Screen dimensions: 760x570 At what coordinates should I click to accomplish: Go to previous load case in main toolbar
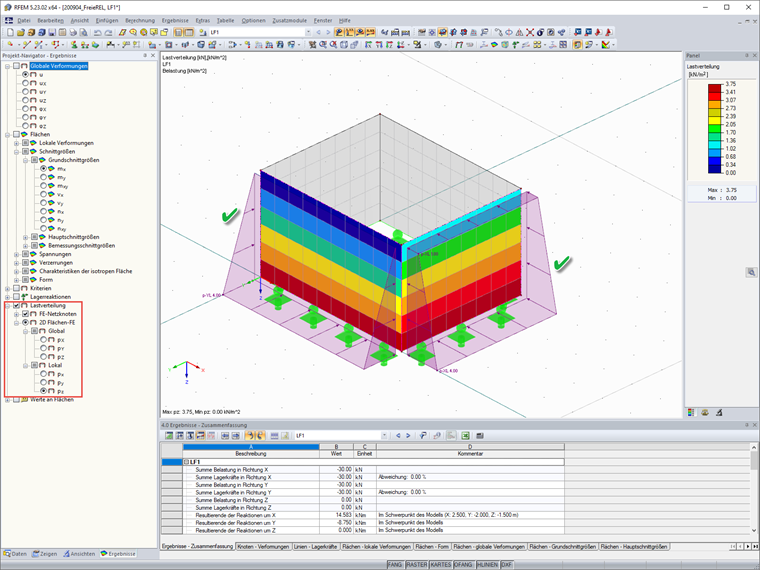point(318,32)
